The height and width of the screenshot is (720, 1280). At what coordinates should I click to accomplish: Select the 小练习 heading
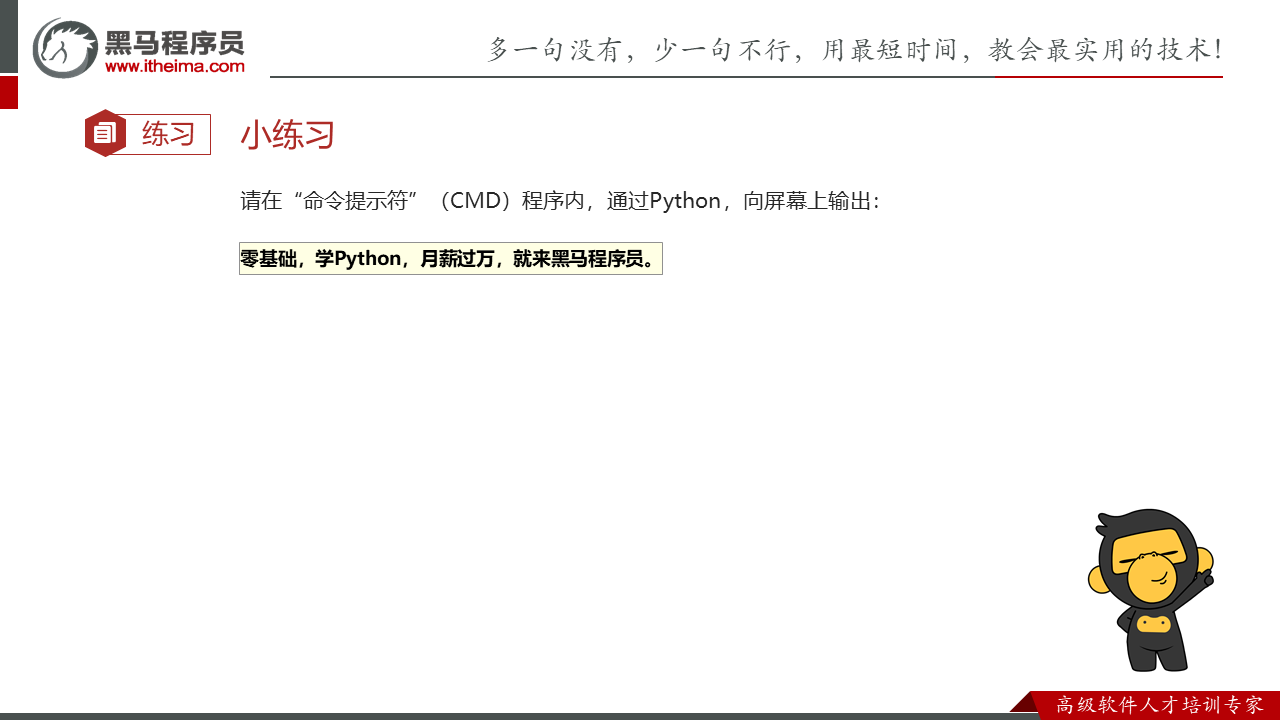click(287, 135)
